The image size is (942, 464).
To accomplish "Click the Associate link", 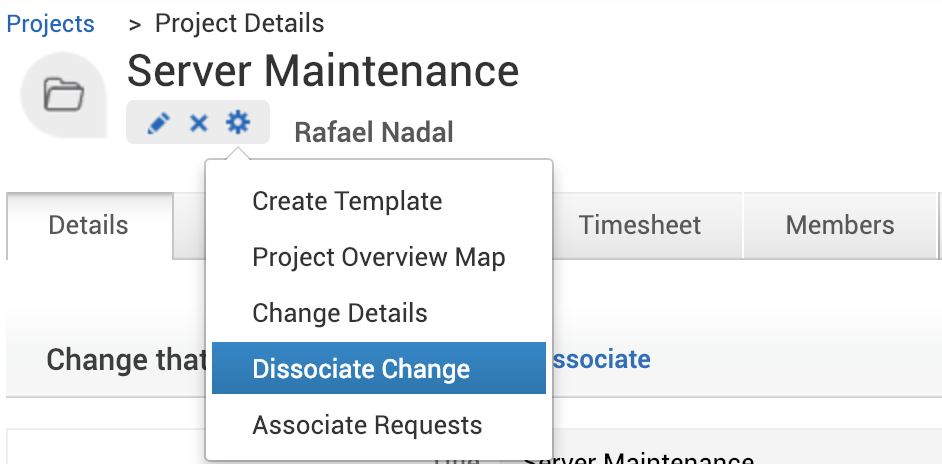I will 600,359.
